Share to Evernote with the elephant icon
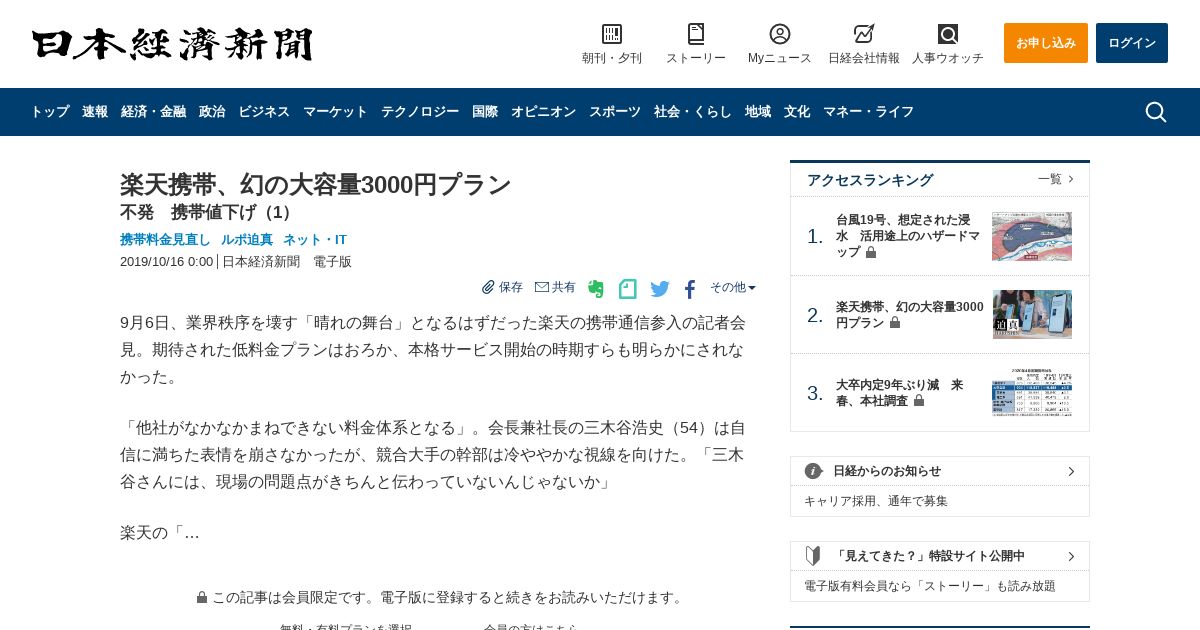This screenshot has height=630, width=1200. tap(596, 289)
